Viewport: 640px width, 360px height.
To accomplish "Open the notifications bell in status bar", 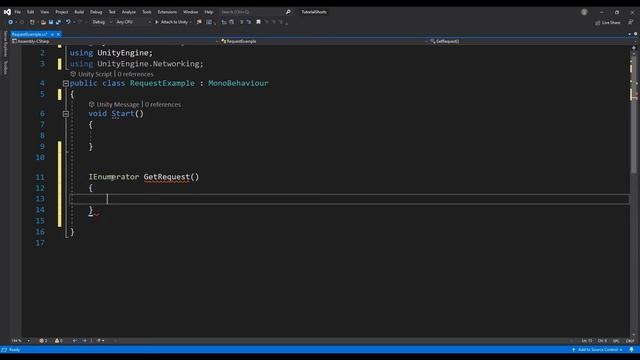I will click(x=632, y=350).
